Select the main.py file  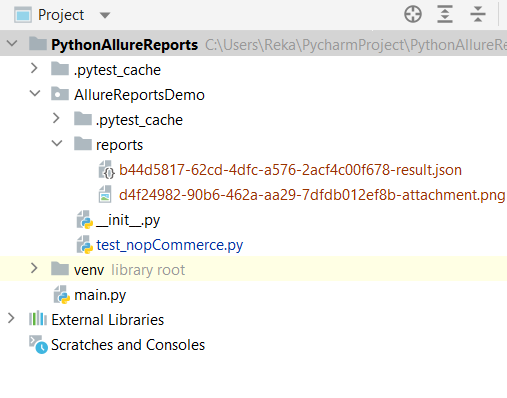[x=100, y=295]
